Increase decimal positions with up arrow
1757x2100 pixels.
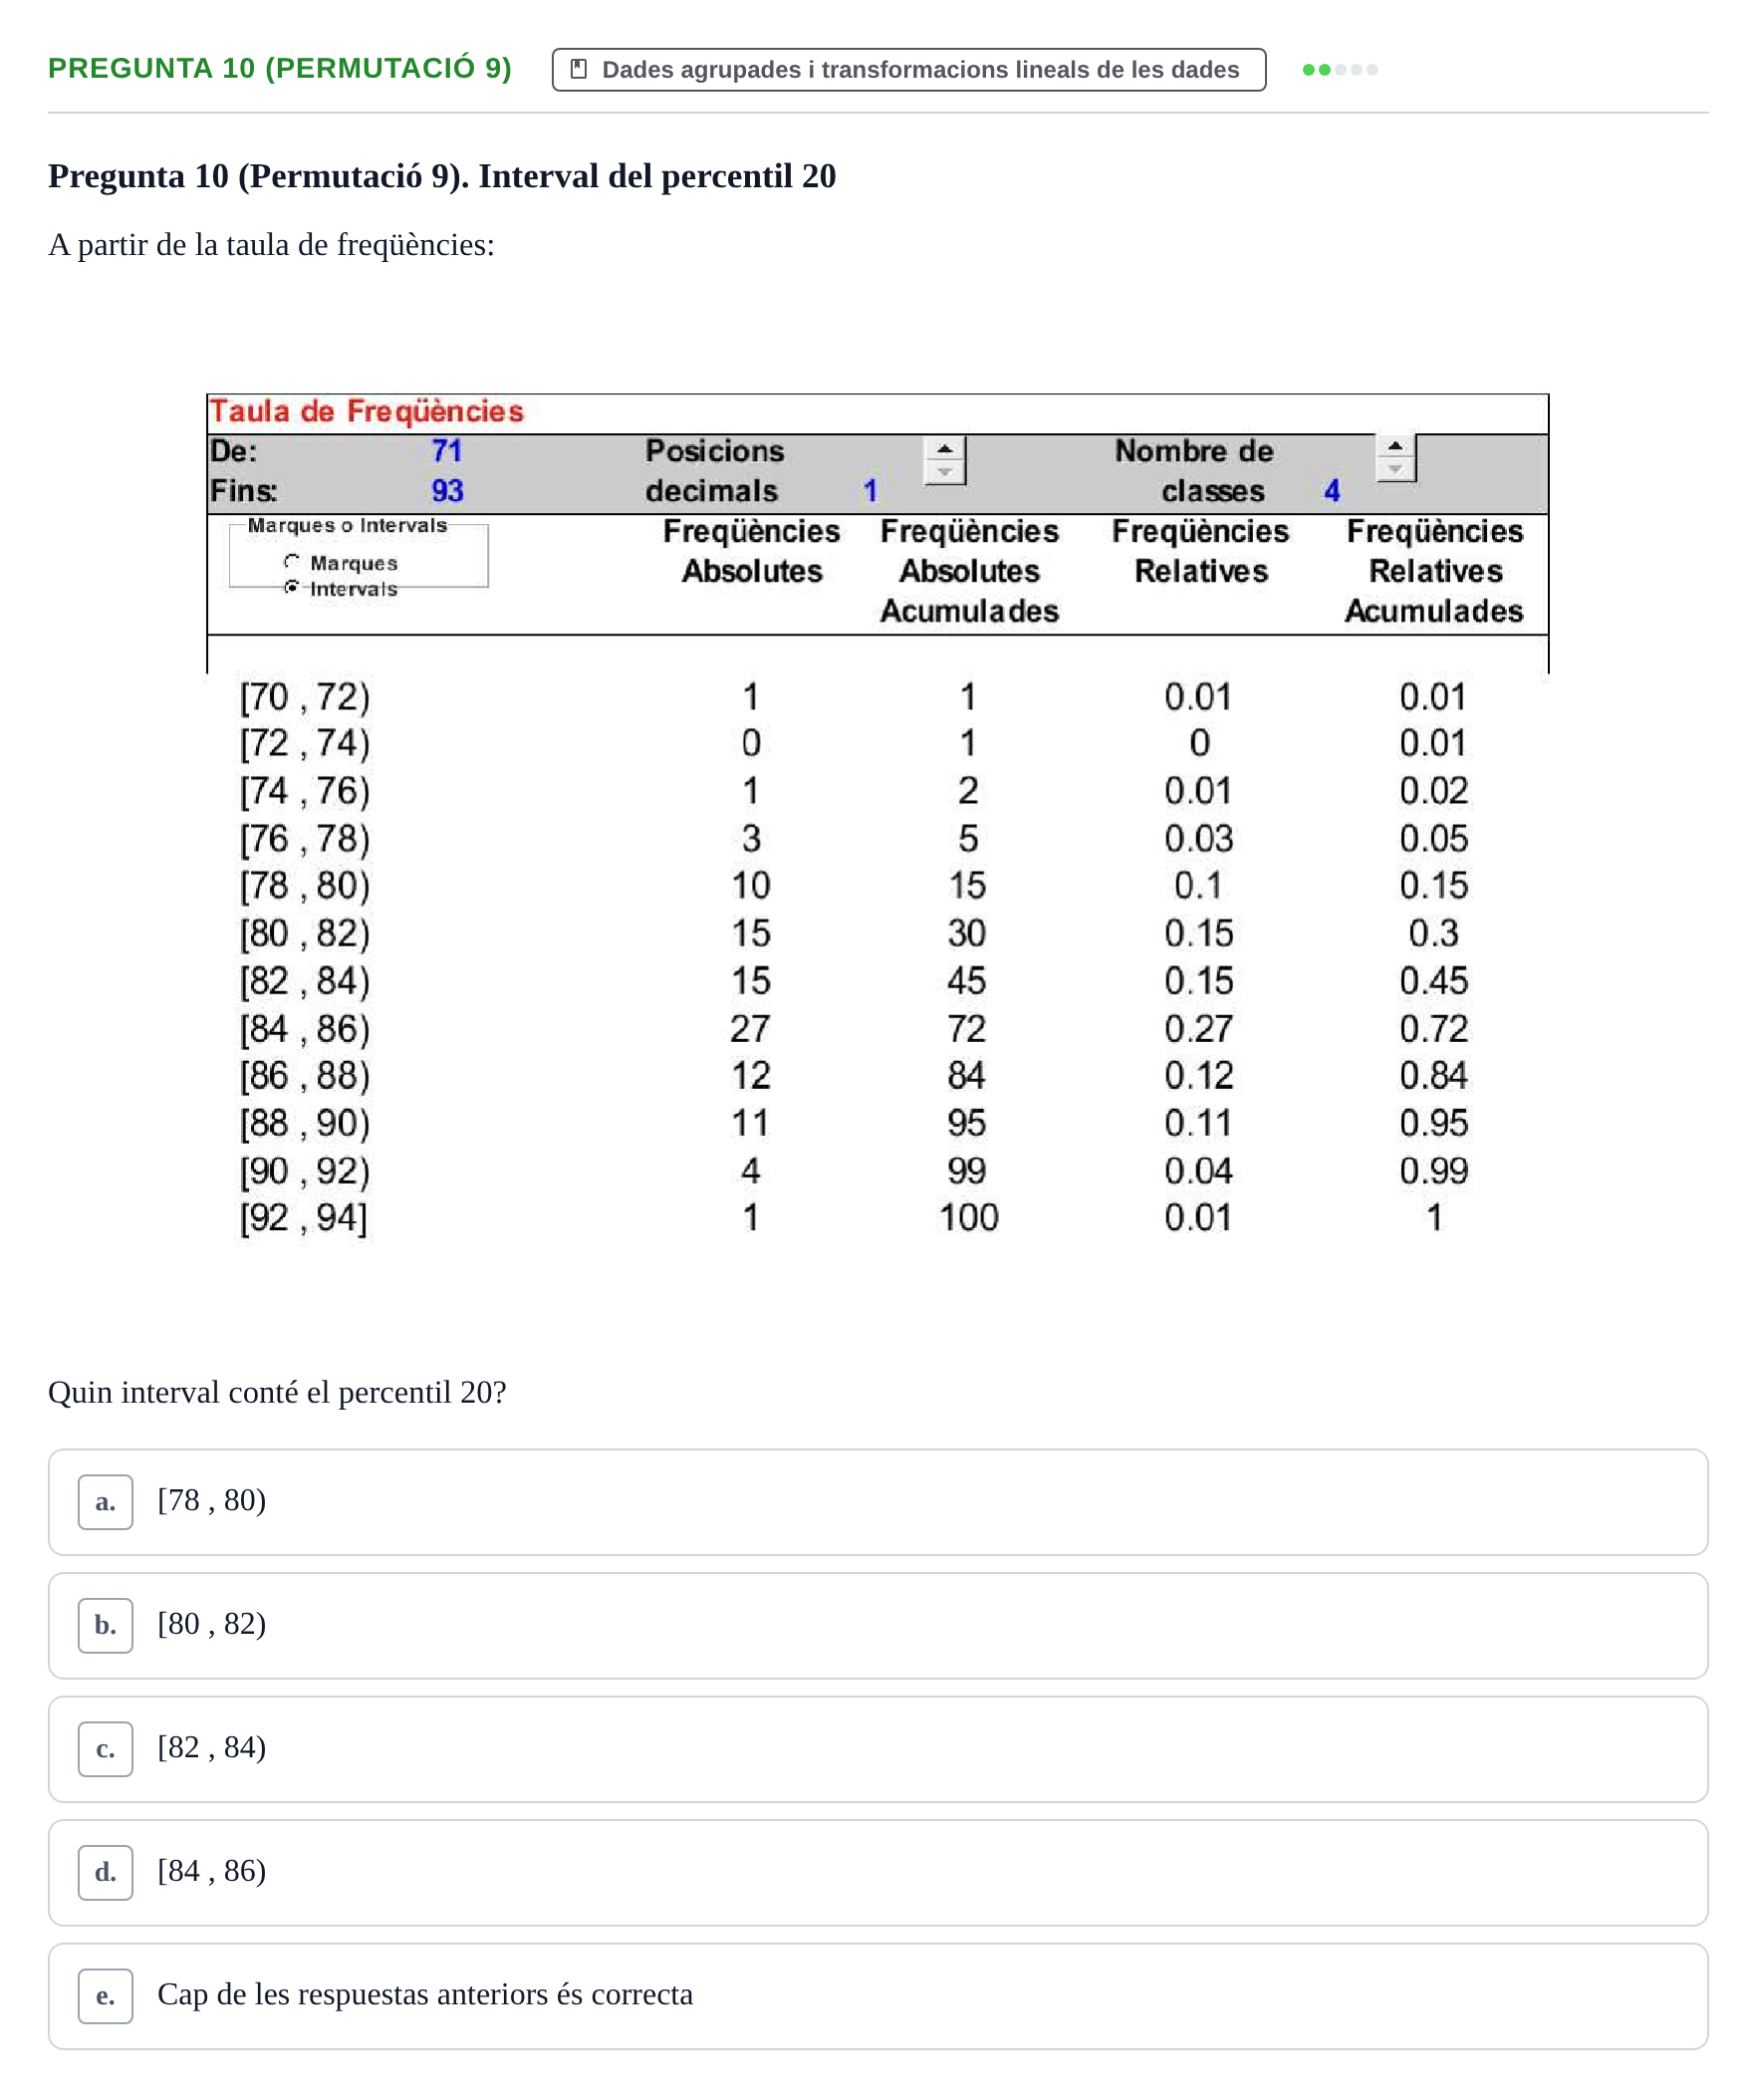(944, 448)
